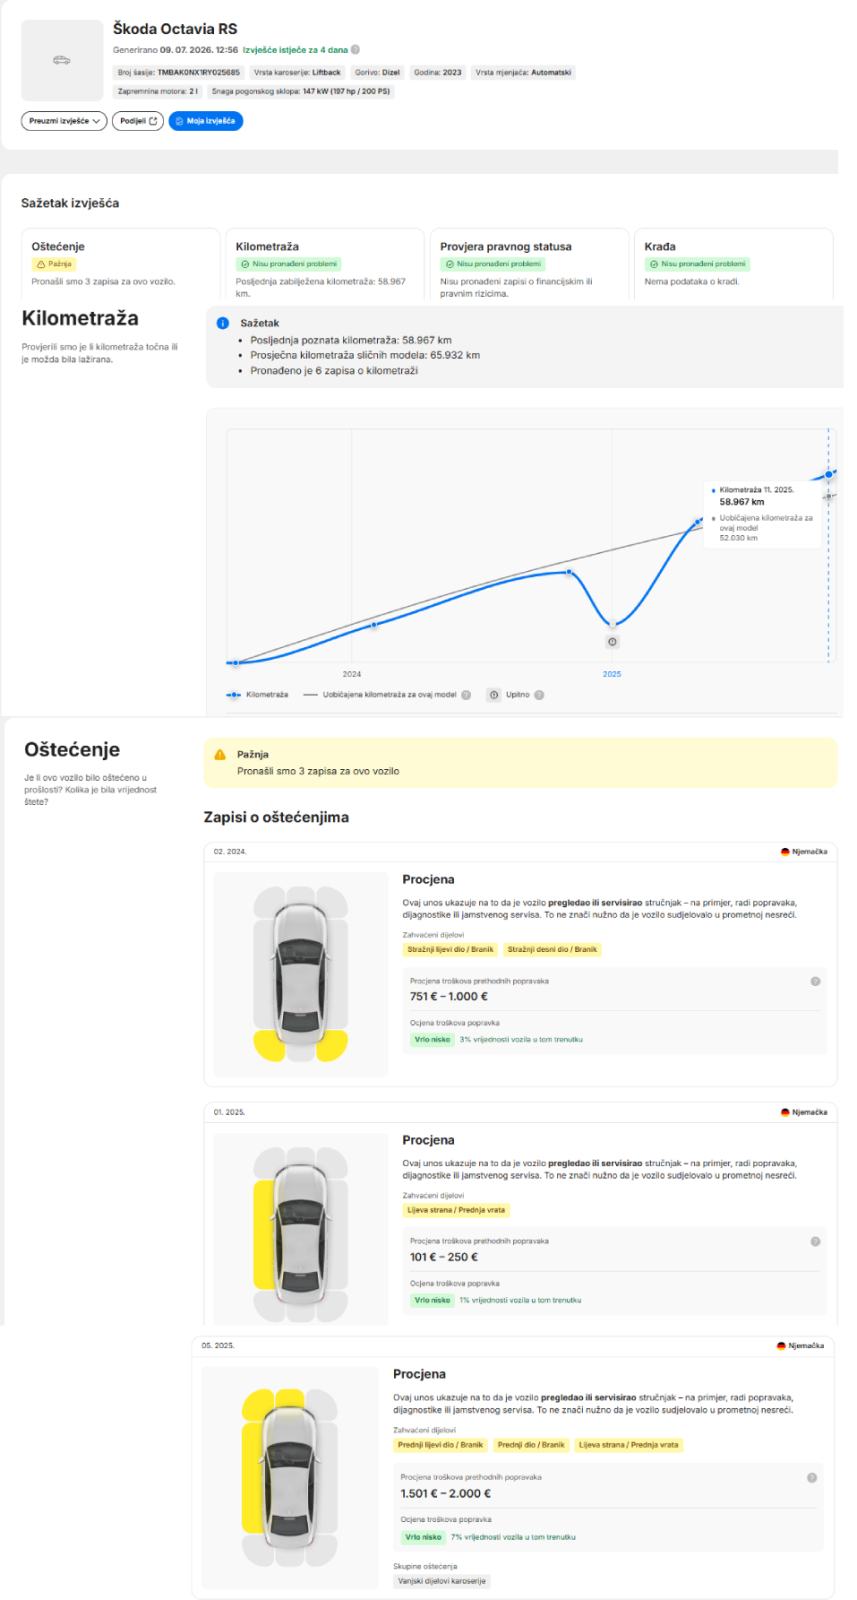
Task: Open the Preuzmi izvješće dropdown
Action: coord(64,121)
